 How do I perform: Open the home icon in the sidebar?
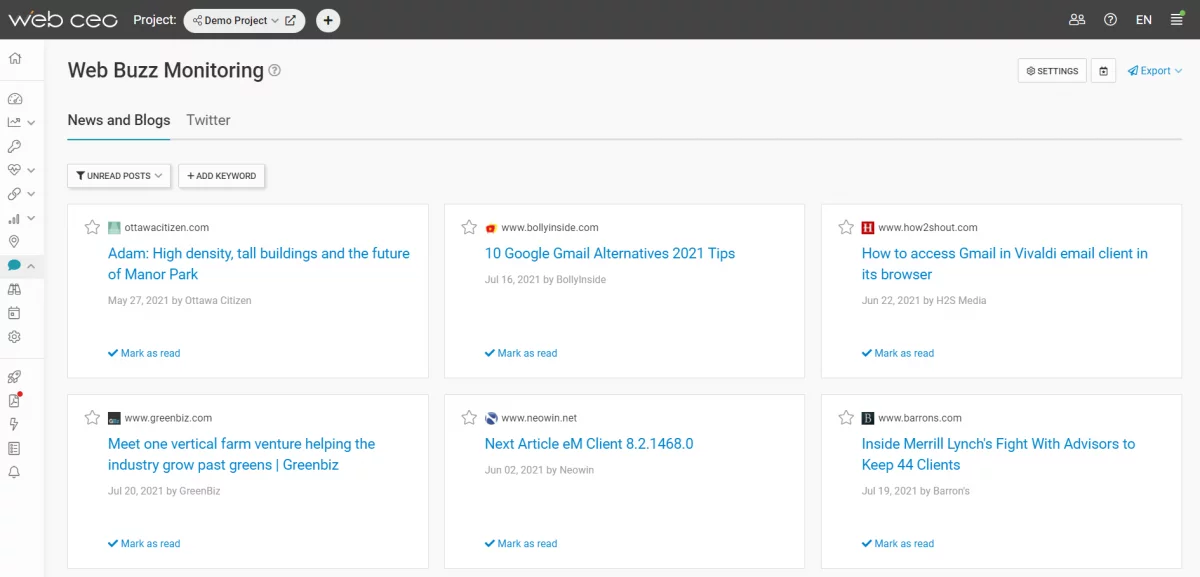(x=14, y=58)
